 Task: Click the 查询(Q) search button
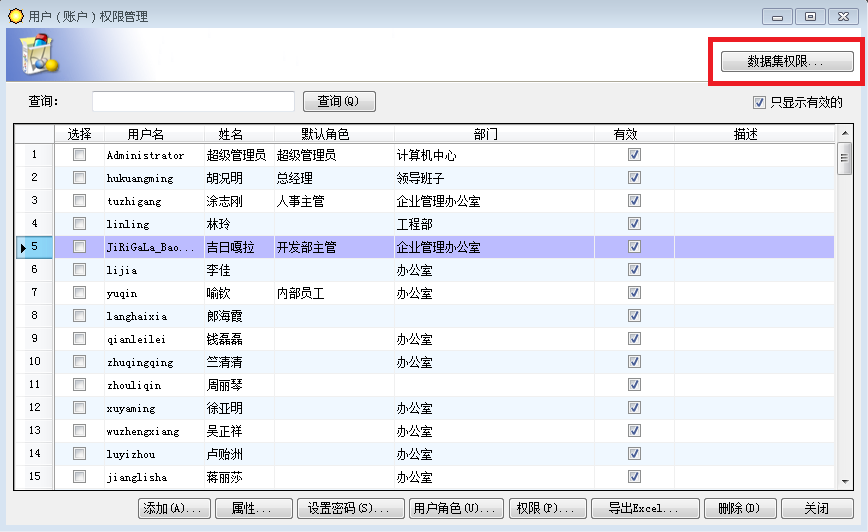tap(339, 101)
